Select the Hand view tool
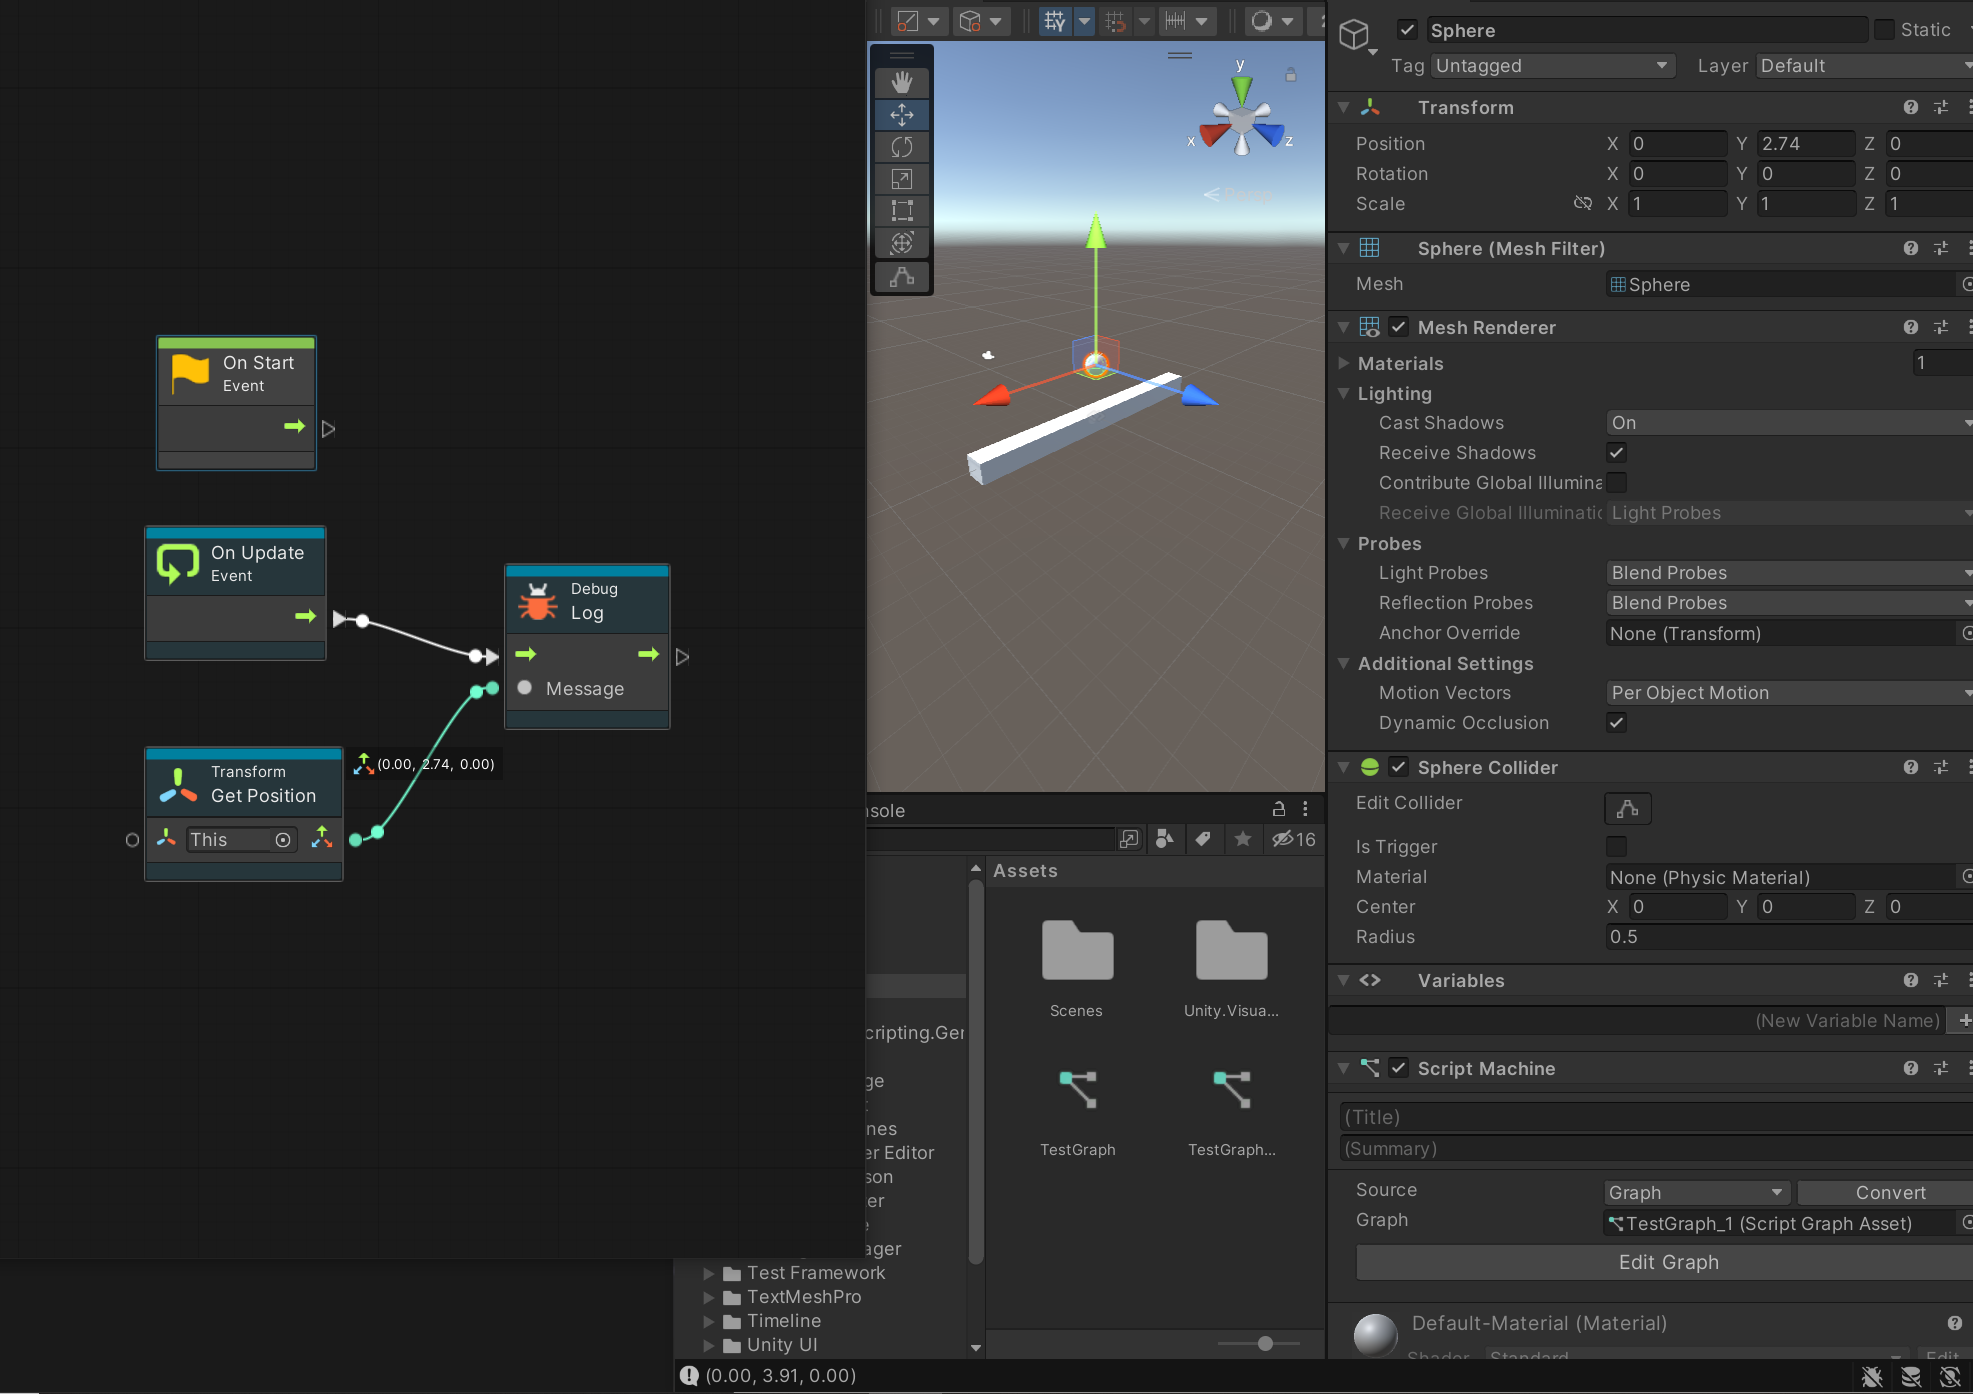This screenshot has height=1394, width=1973. coord(901,83)
